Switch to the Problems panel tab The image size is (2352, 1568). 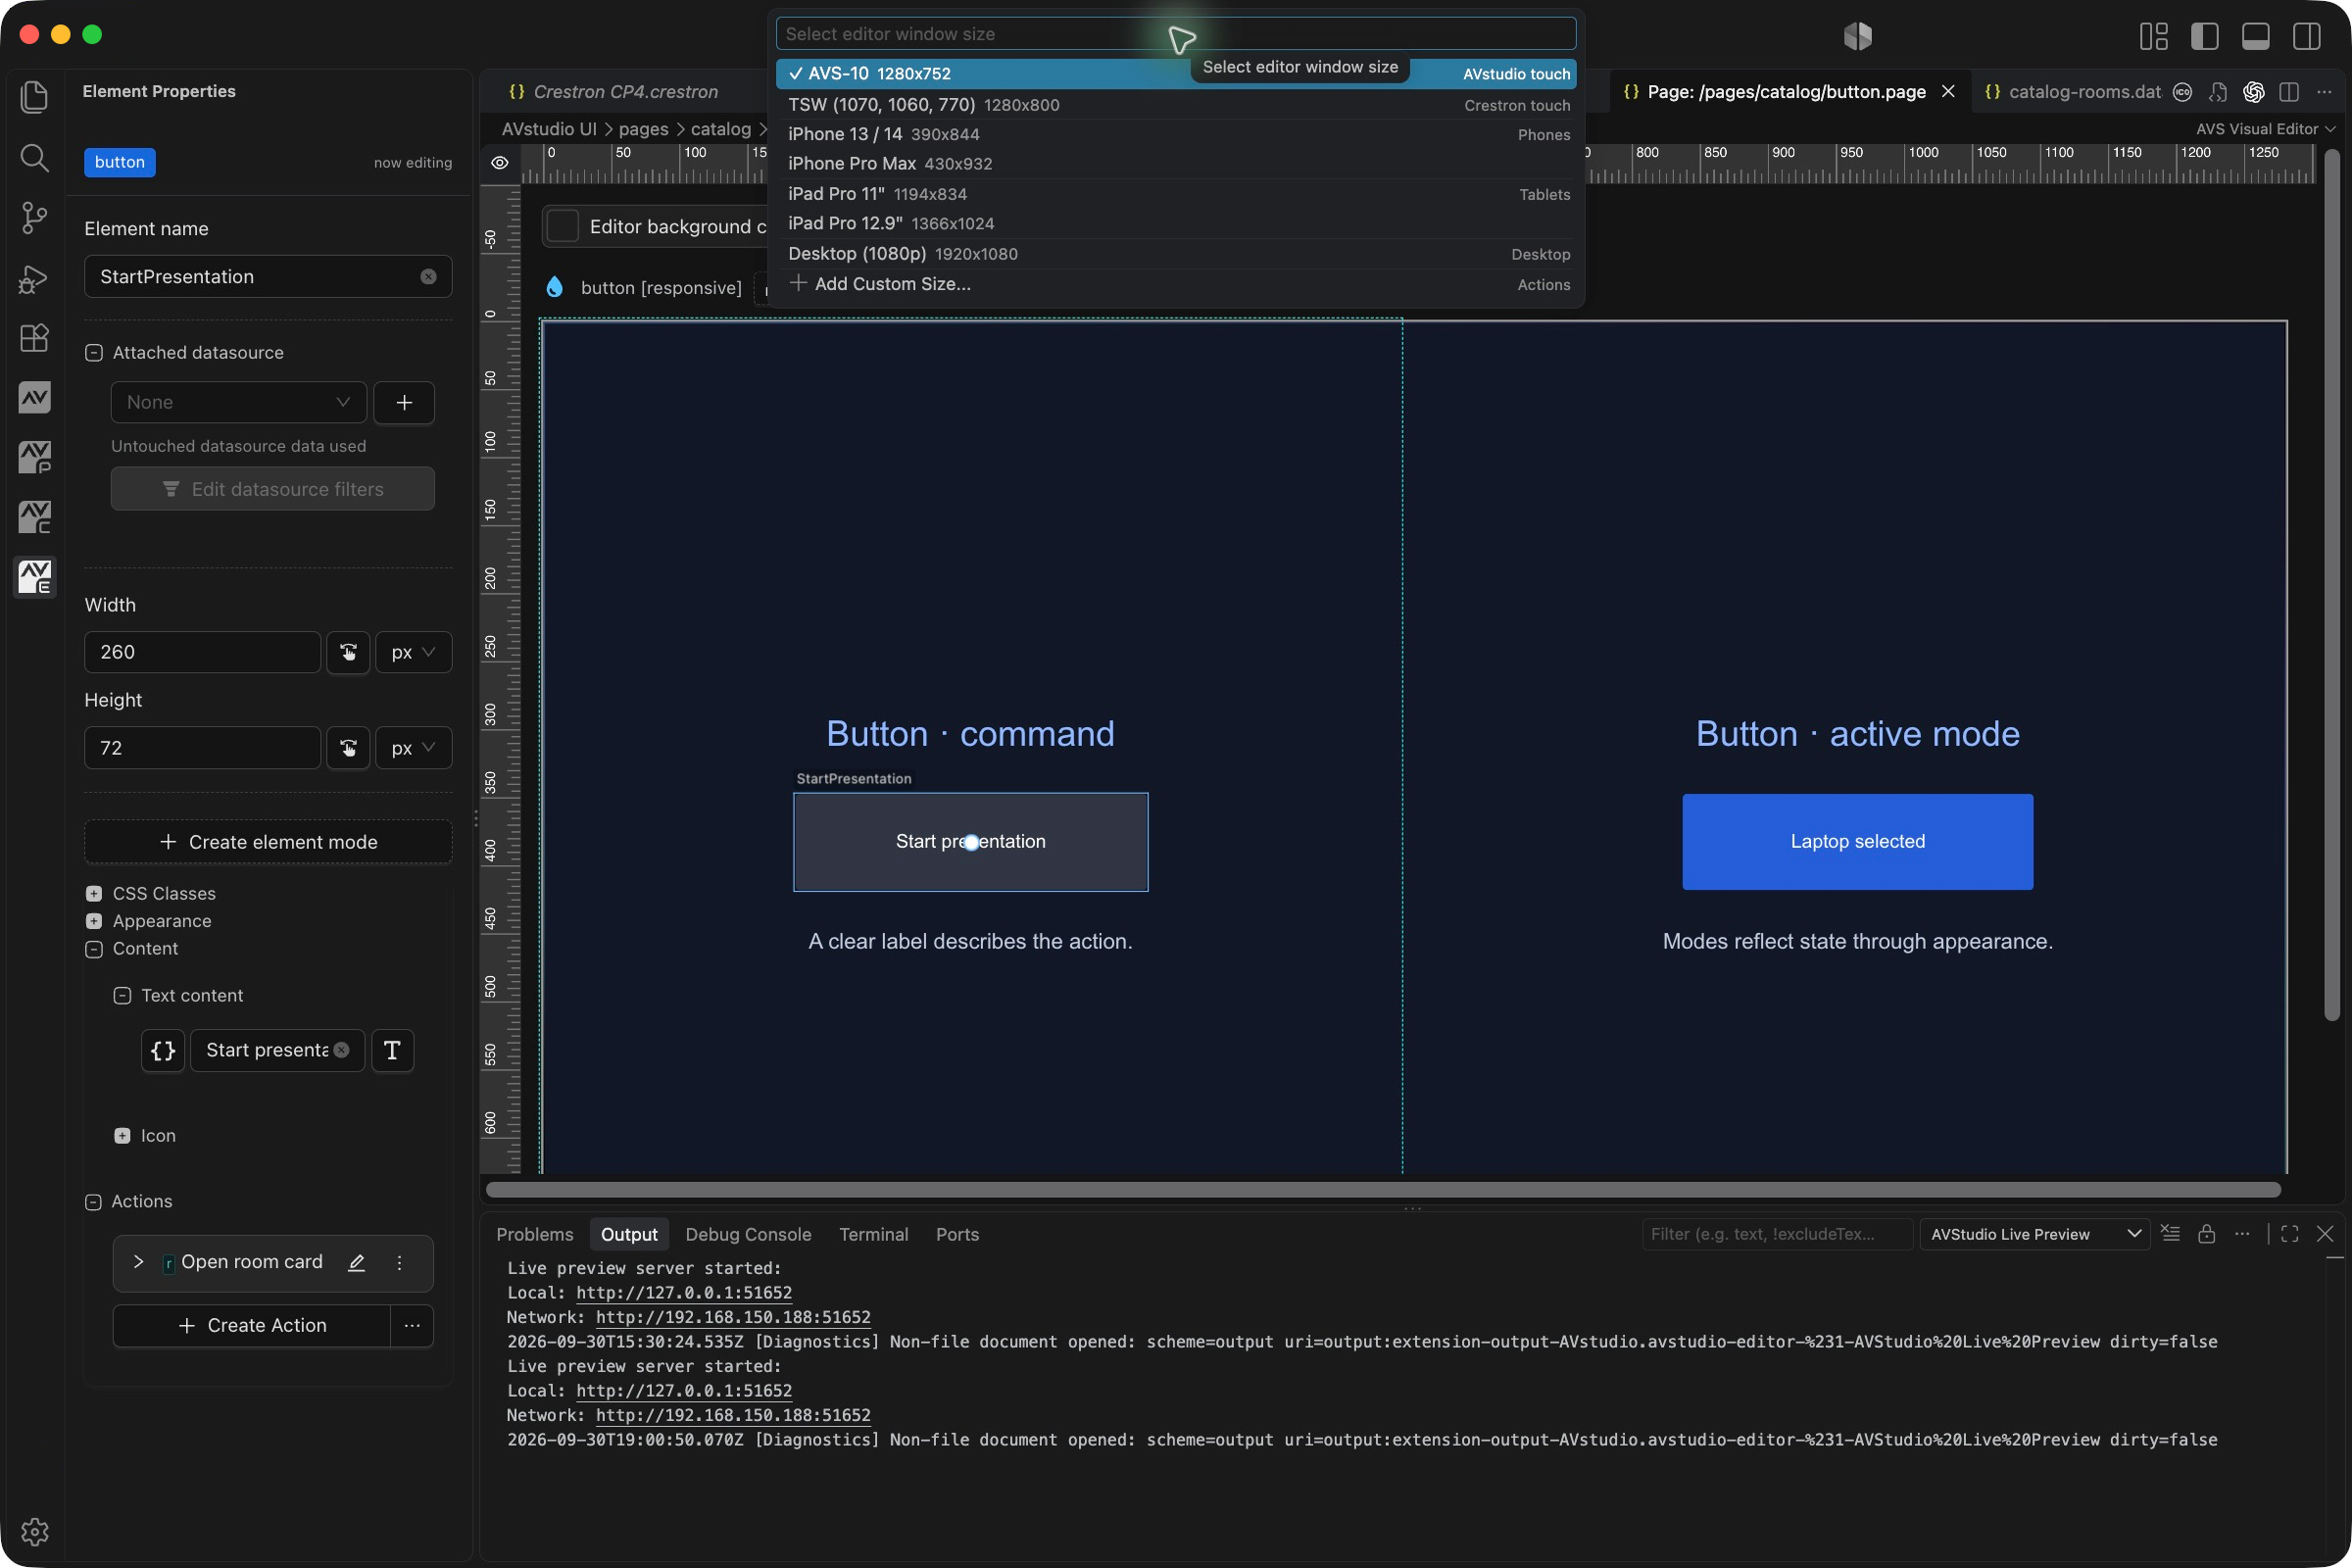click(534, 1233)
